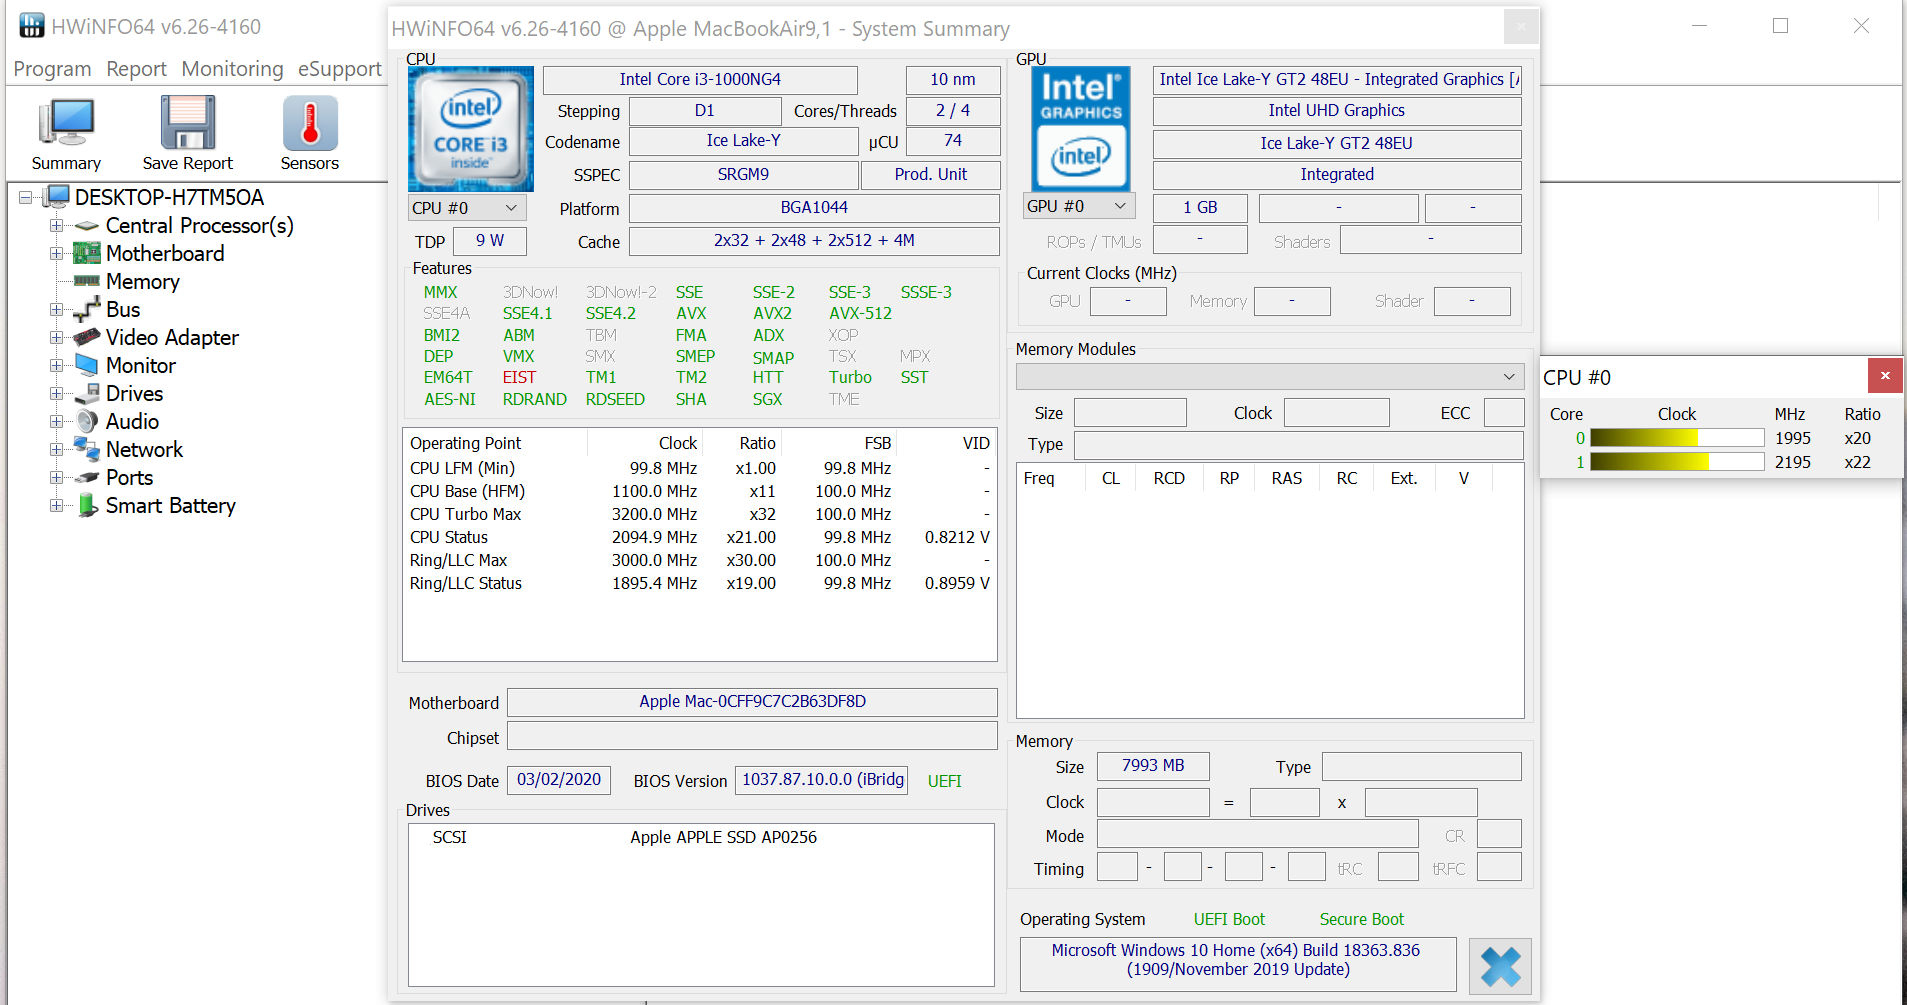This screenshot has width=1907, height=1005.
Task: Expand the Video Adapter node
Action: pyautogui.click(x=57, y=338)
